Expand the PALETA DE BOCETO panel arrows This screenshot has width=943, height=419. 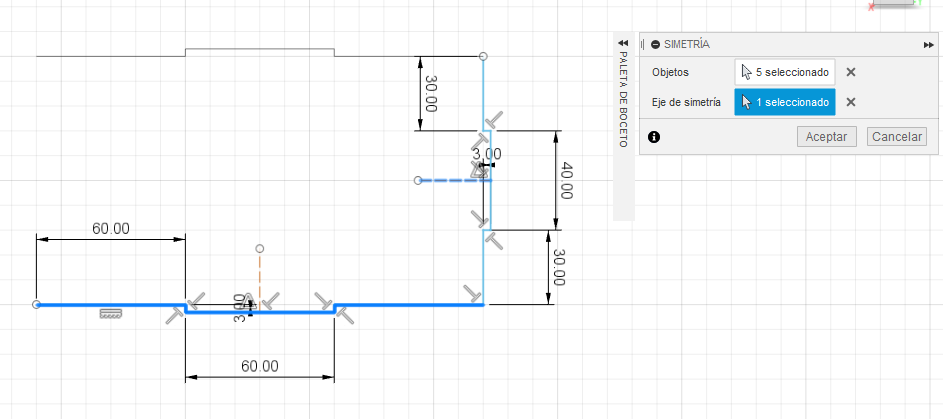point(623,43)
